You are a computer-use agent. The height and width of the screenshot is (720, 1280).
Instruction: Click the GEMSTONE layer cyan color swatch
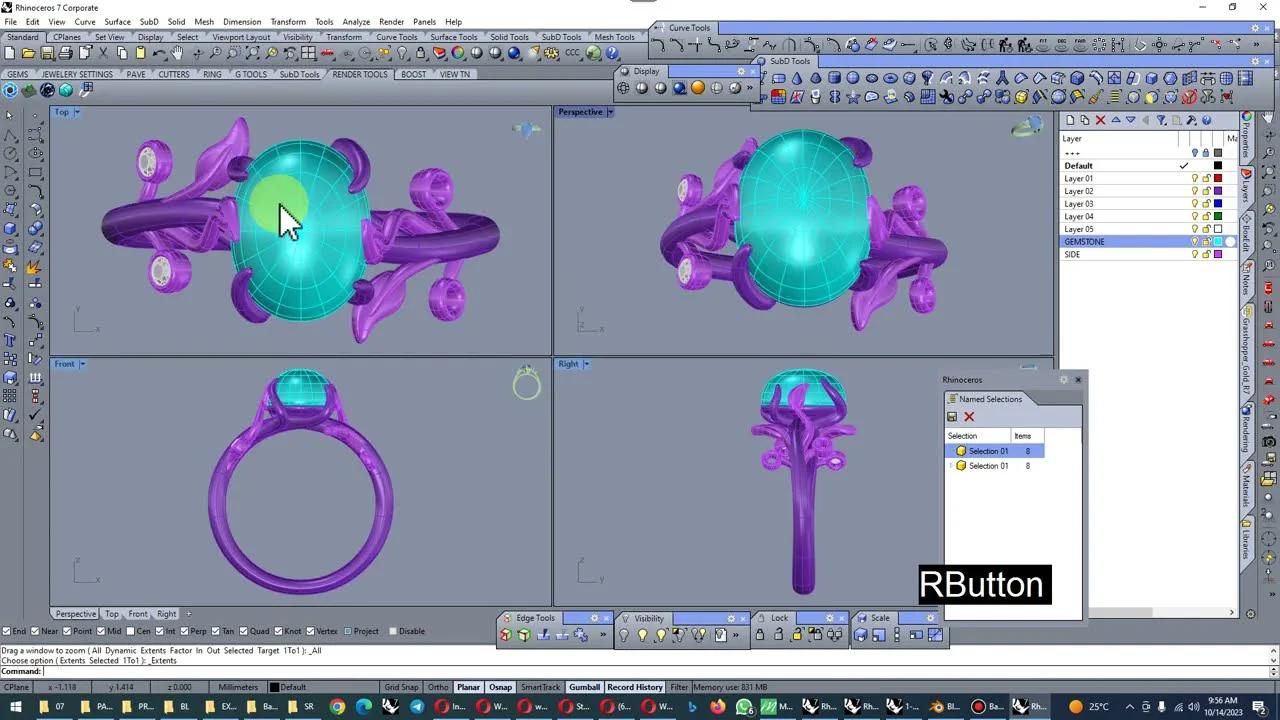click(x=1218, y=242)
